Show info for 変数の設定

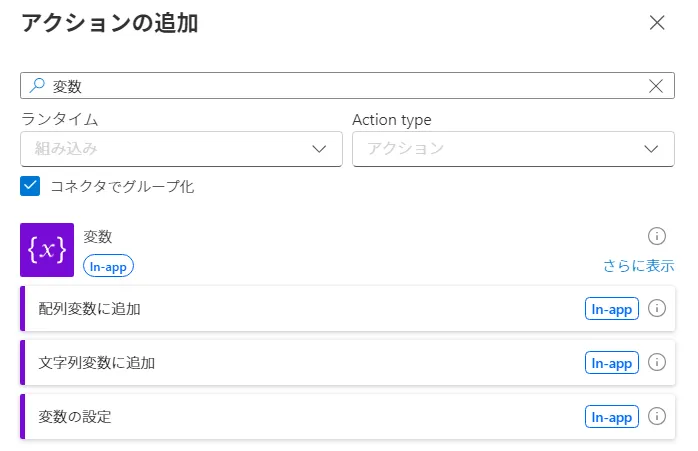[x=657, y=416]
